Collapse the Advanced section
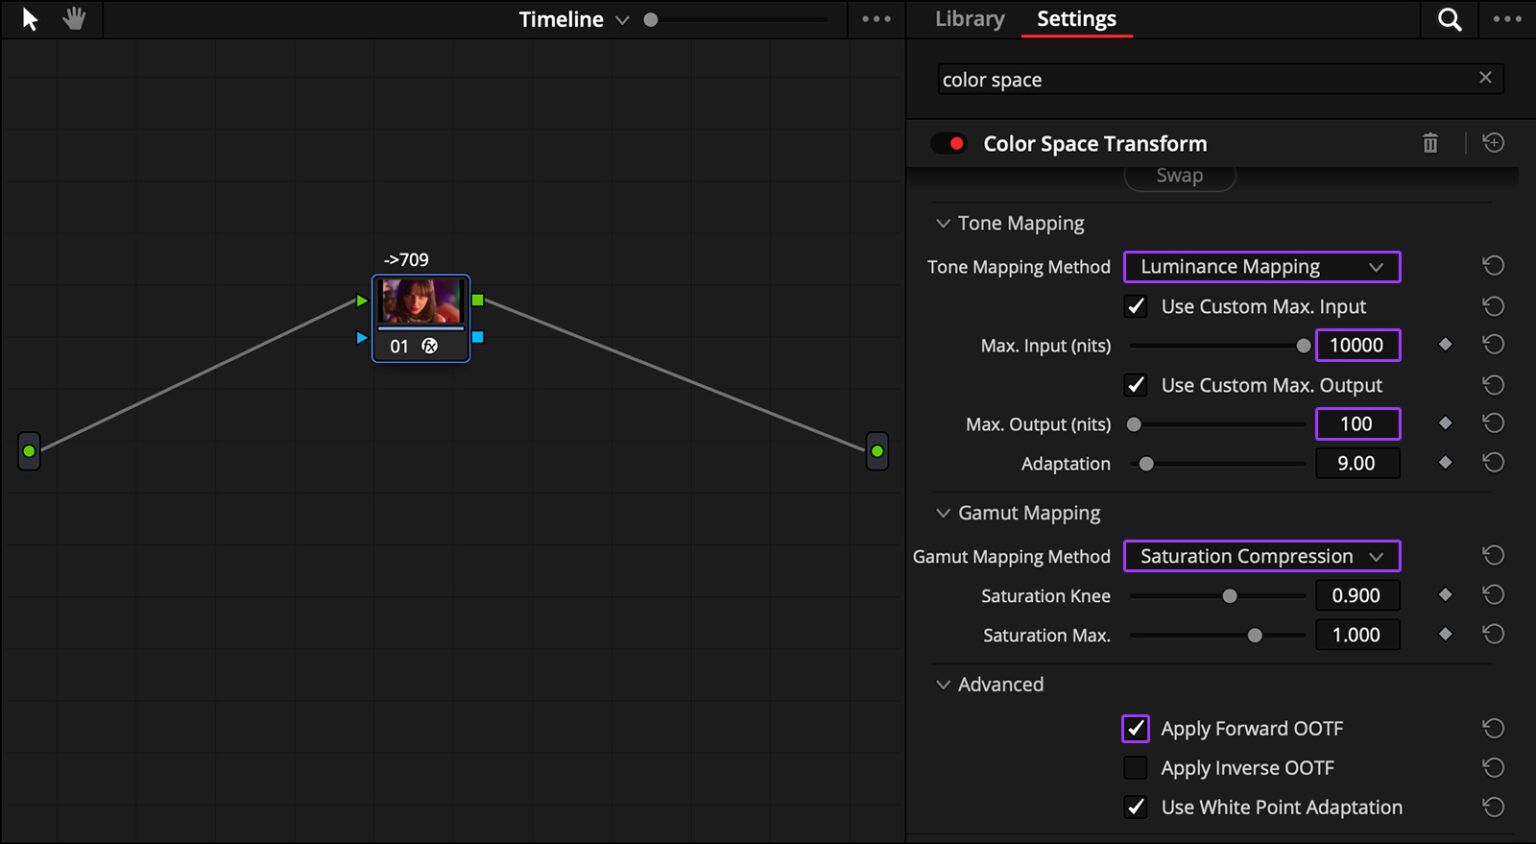This screenshot has width=1536, height=844. [943, 684]
